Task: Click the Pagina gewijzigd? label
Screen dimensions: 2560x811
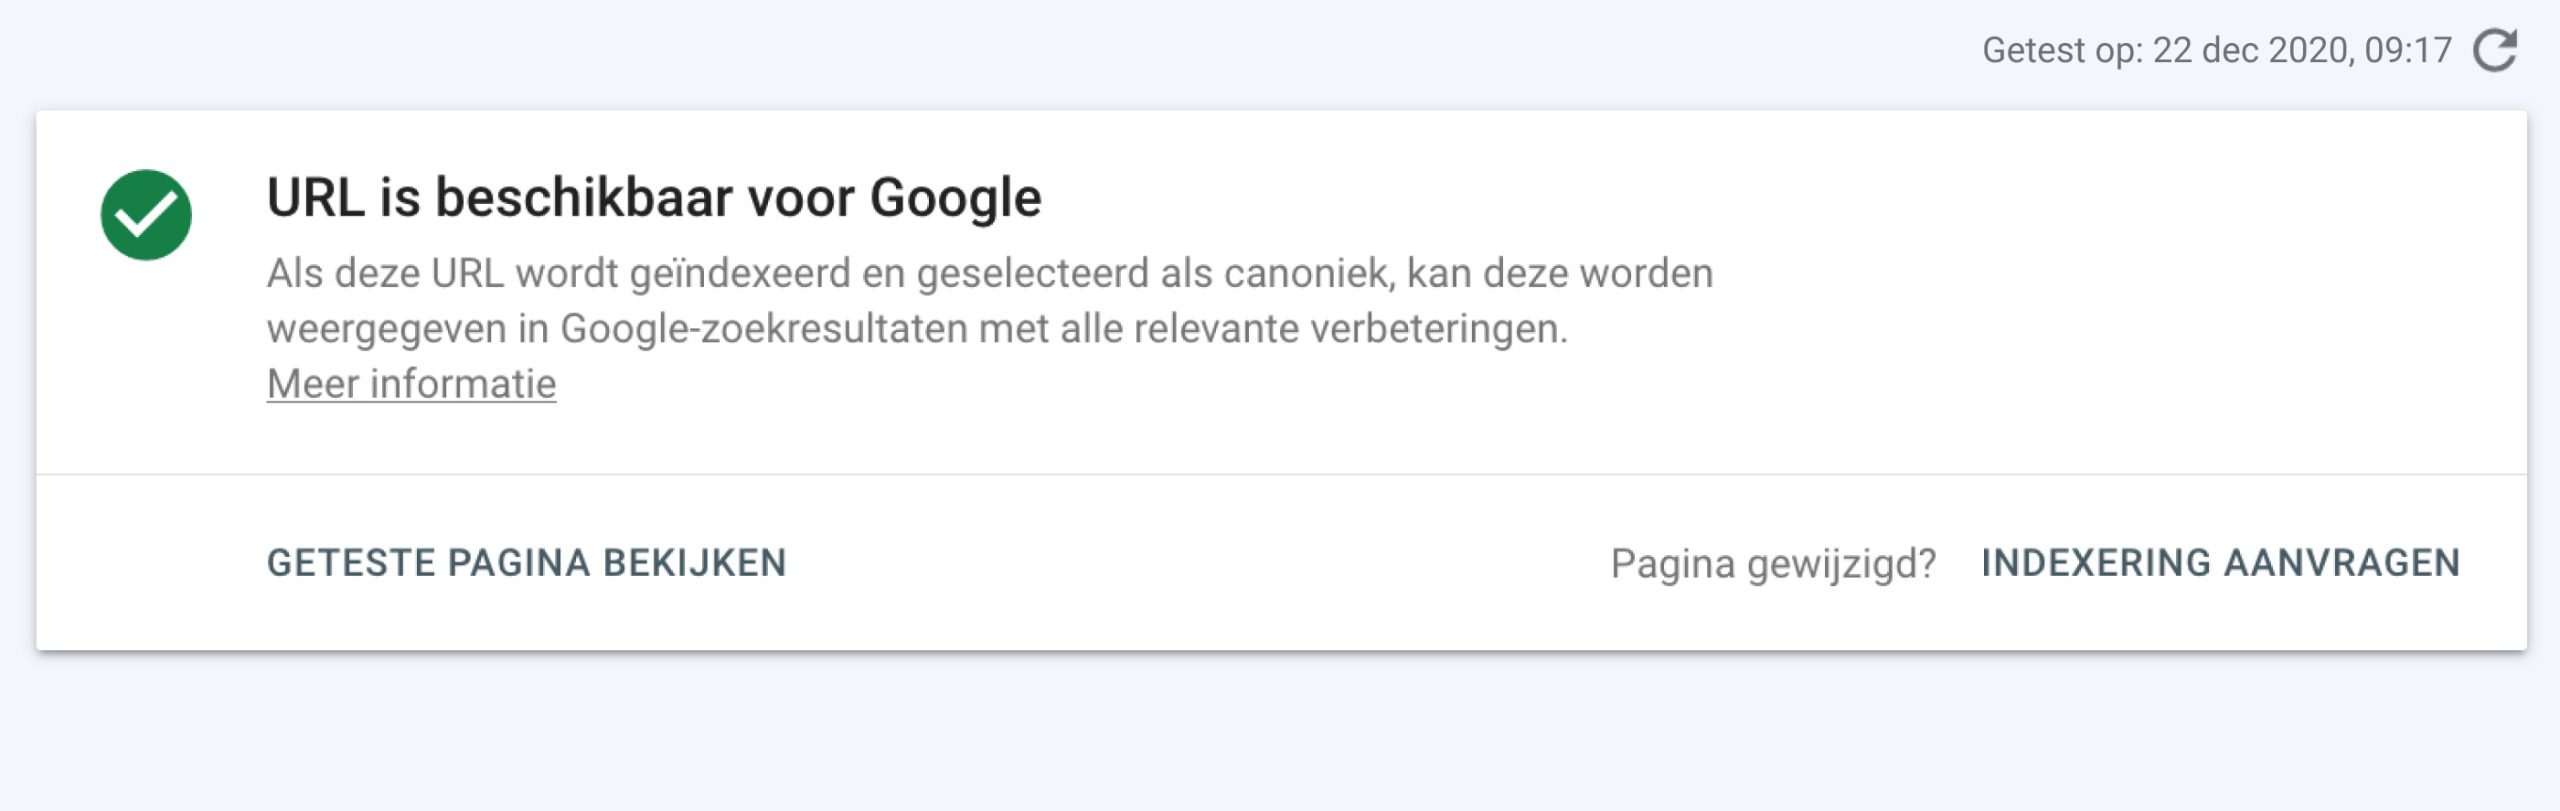Action: (1773, 564)
